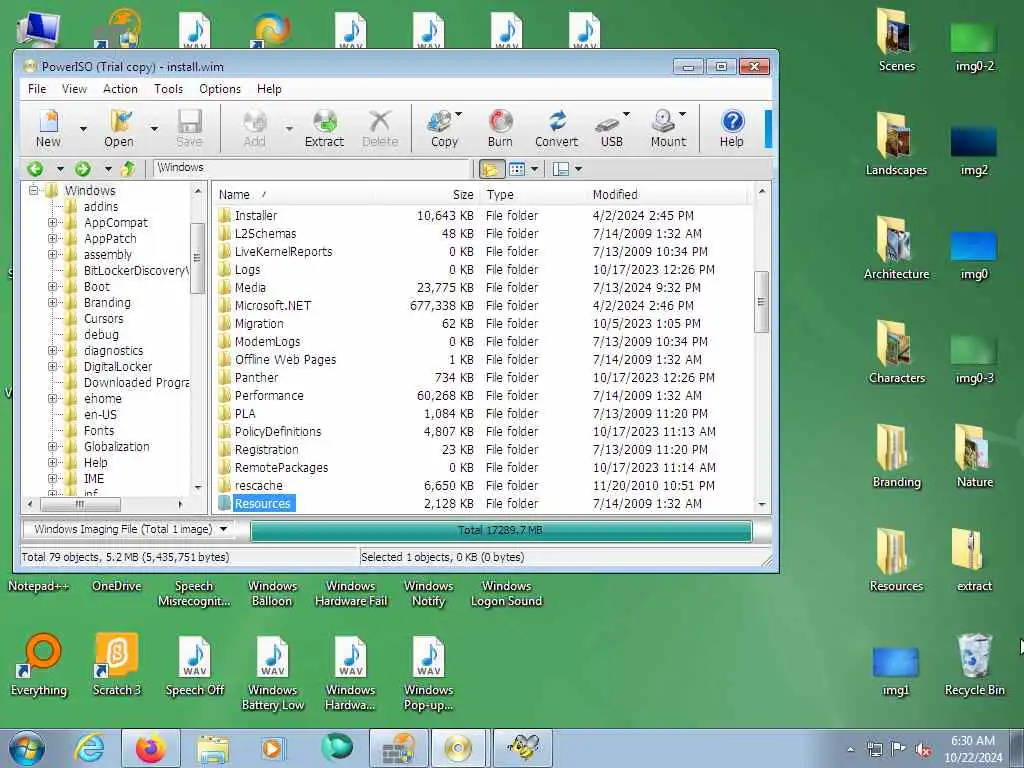
Task: Click the taskbar clock showing 6:30 AM
Action: [973, 749]
